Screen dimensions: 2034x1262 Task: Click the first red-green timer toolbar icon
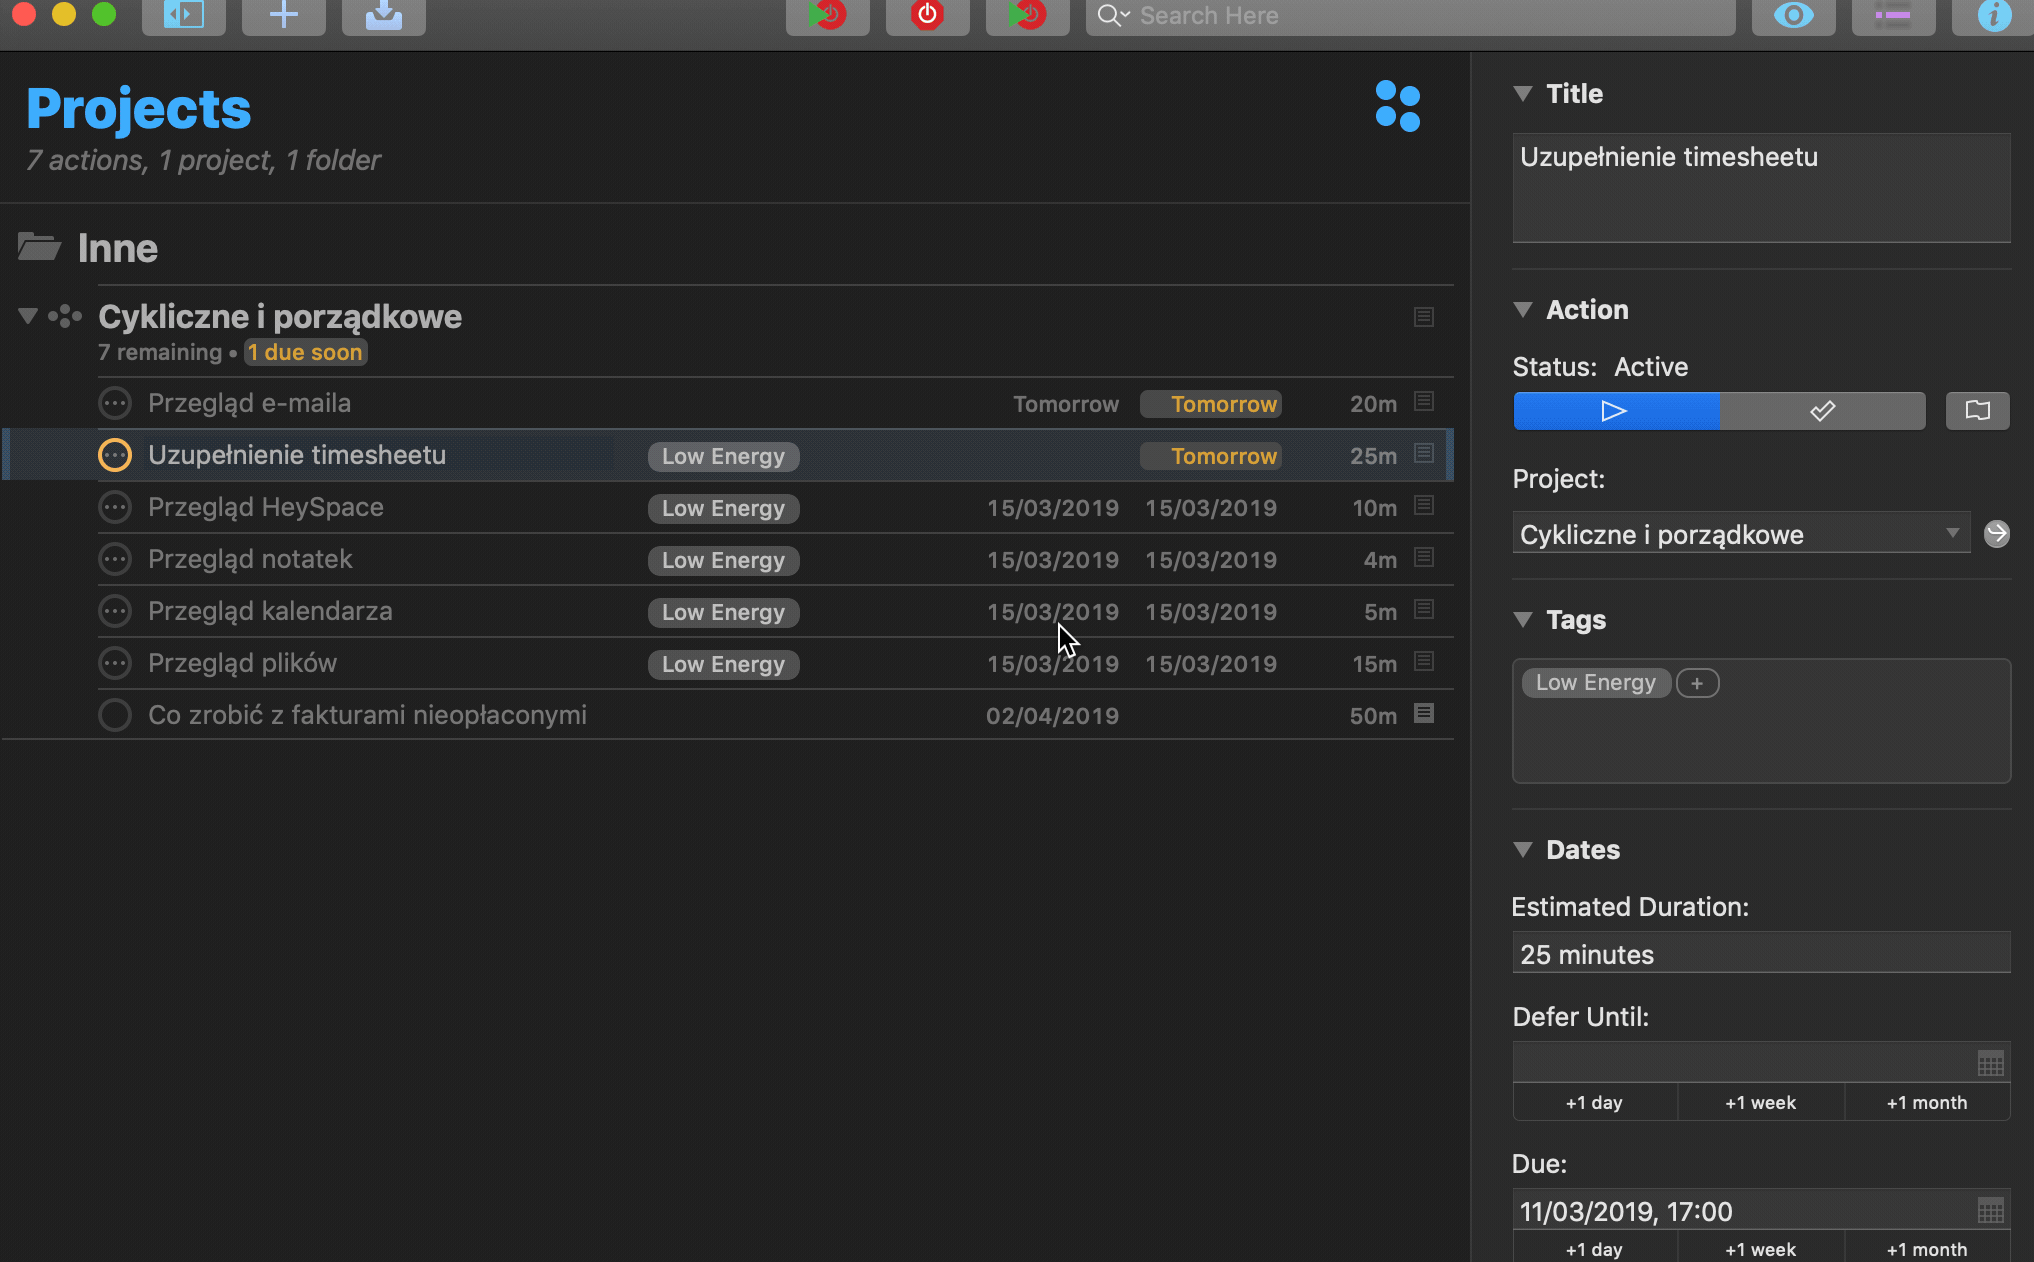click(828, 15)
